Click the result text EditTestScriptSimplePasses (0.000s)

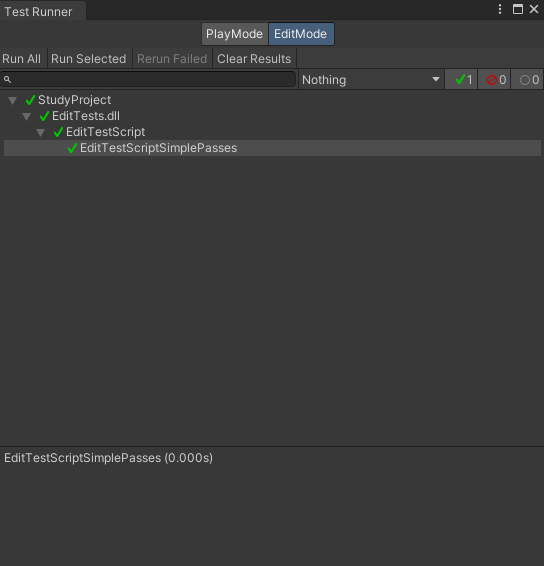pos(108,458)
